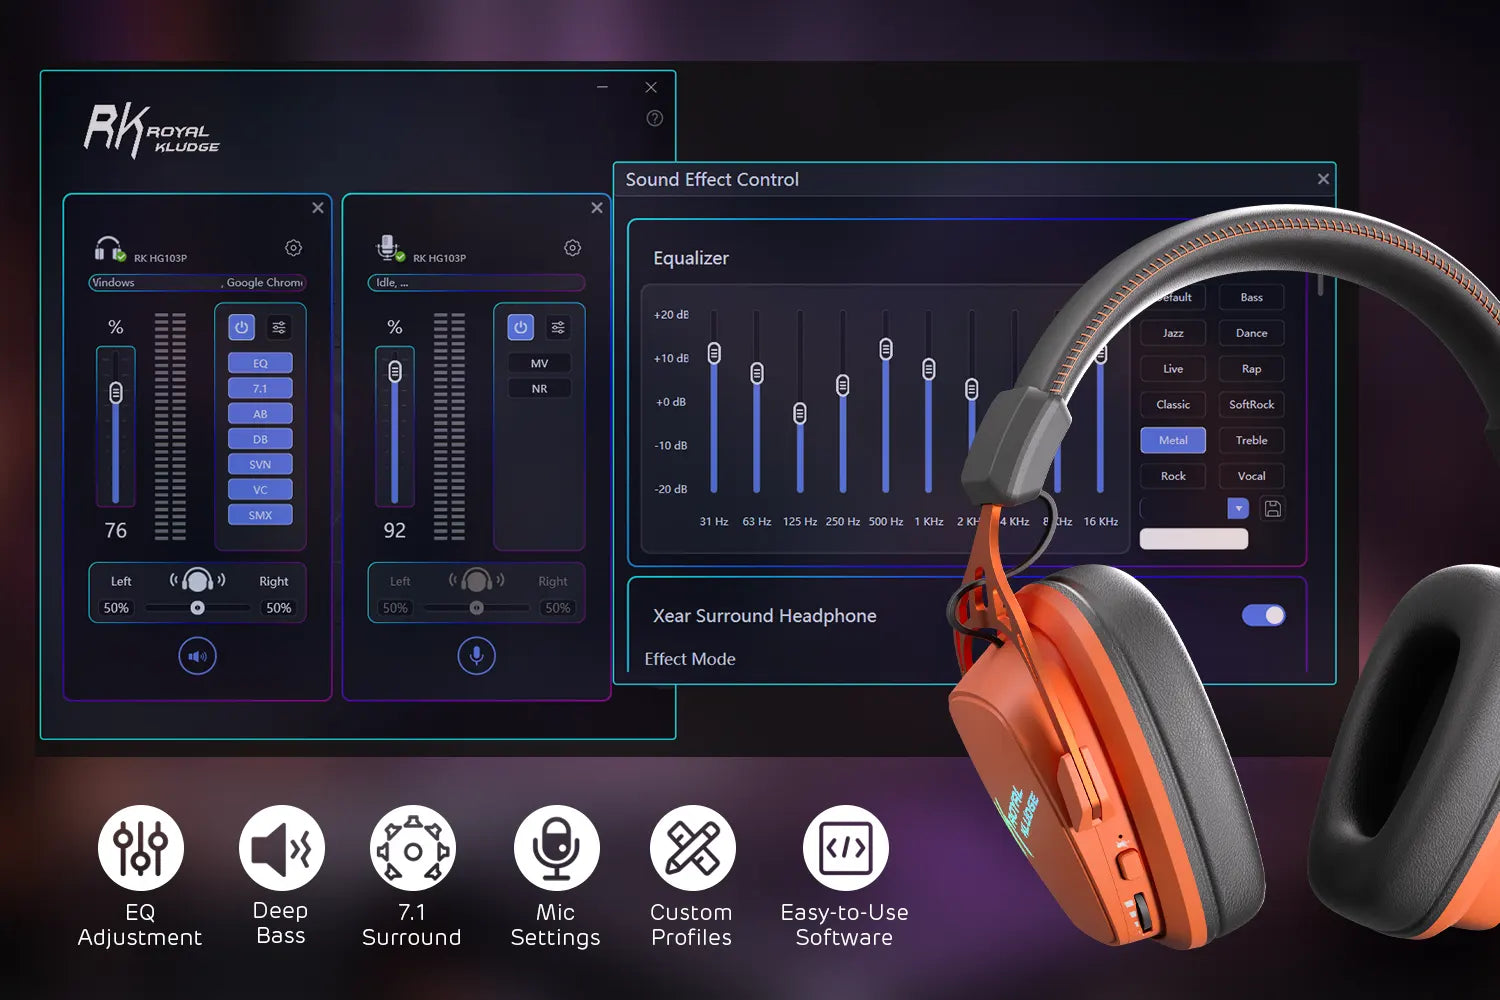Close the Sound Effect Control window
Image resolution: width=1500 pixels, height=1000 pixels.
click(1323, 179)
